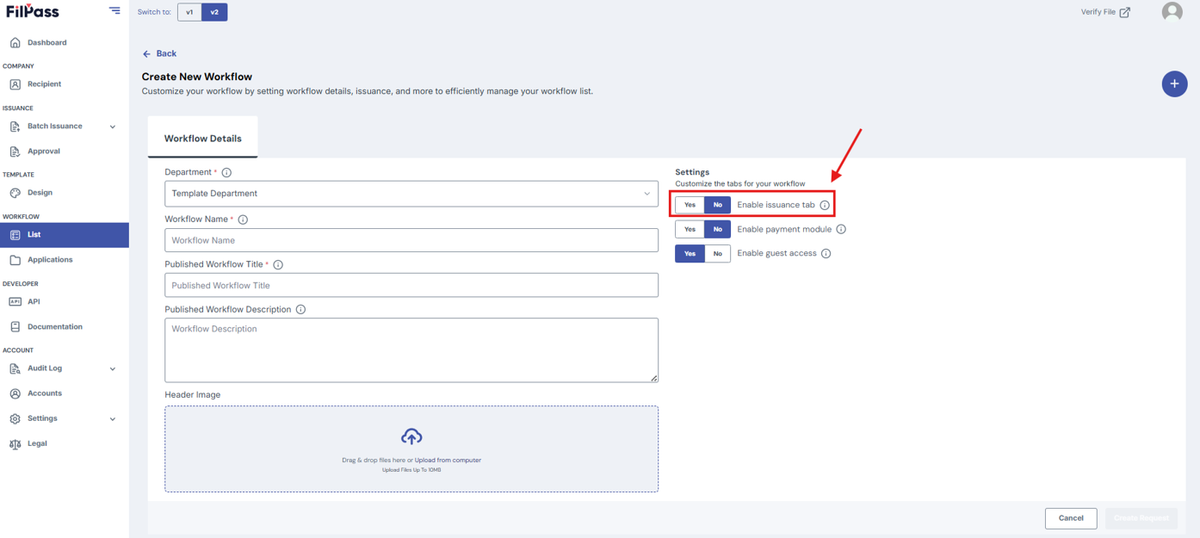Switch to version v2
Viewport: 1200px width, 538px height.
[x=214, y=12]
